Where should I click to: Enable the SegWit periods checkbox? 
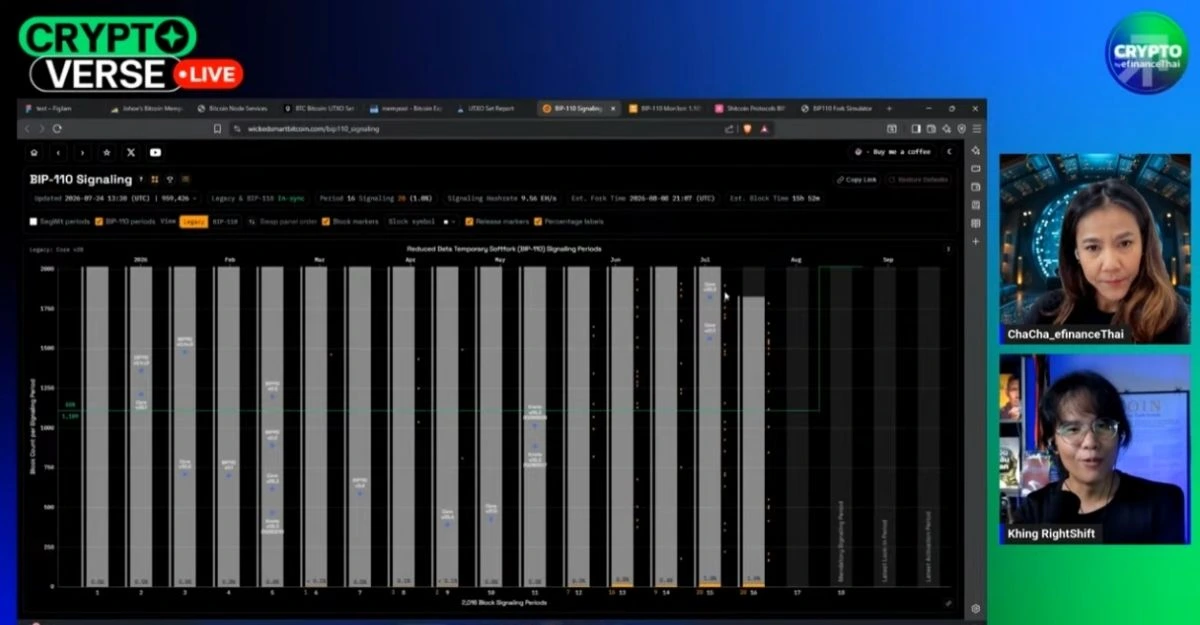coord(34,221)
